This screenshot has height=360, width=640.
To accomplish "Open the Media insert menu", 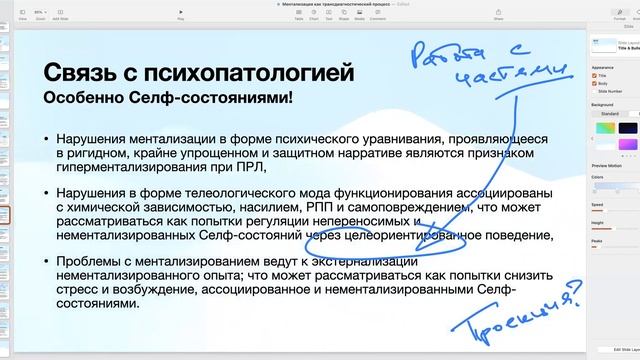I will pos(360,12).
